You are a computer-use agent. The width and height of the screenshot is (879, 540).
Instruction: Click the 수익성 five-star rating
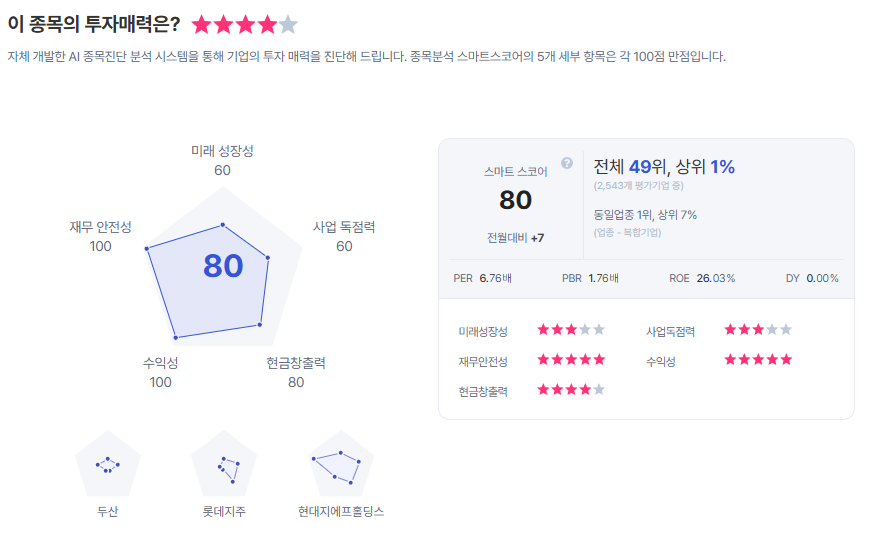(x=758, y=360)
